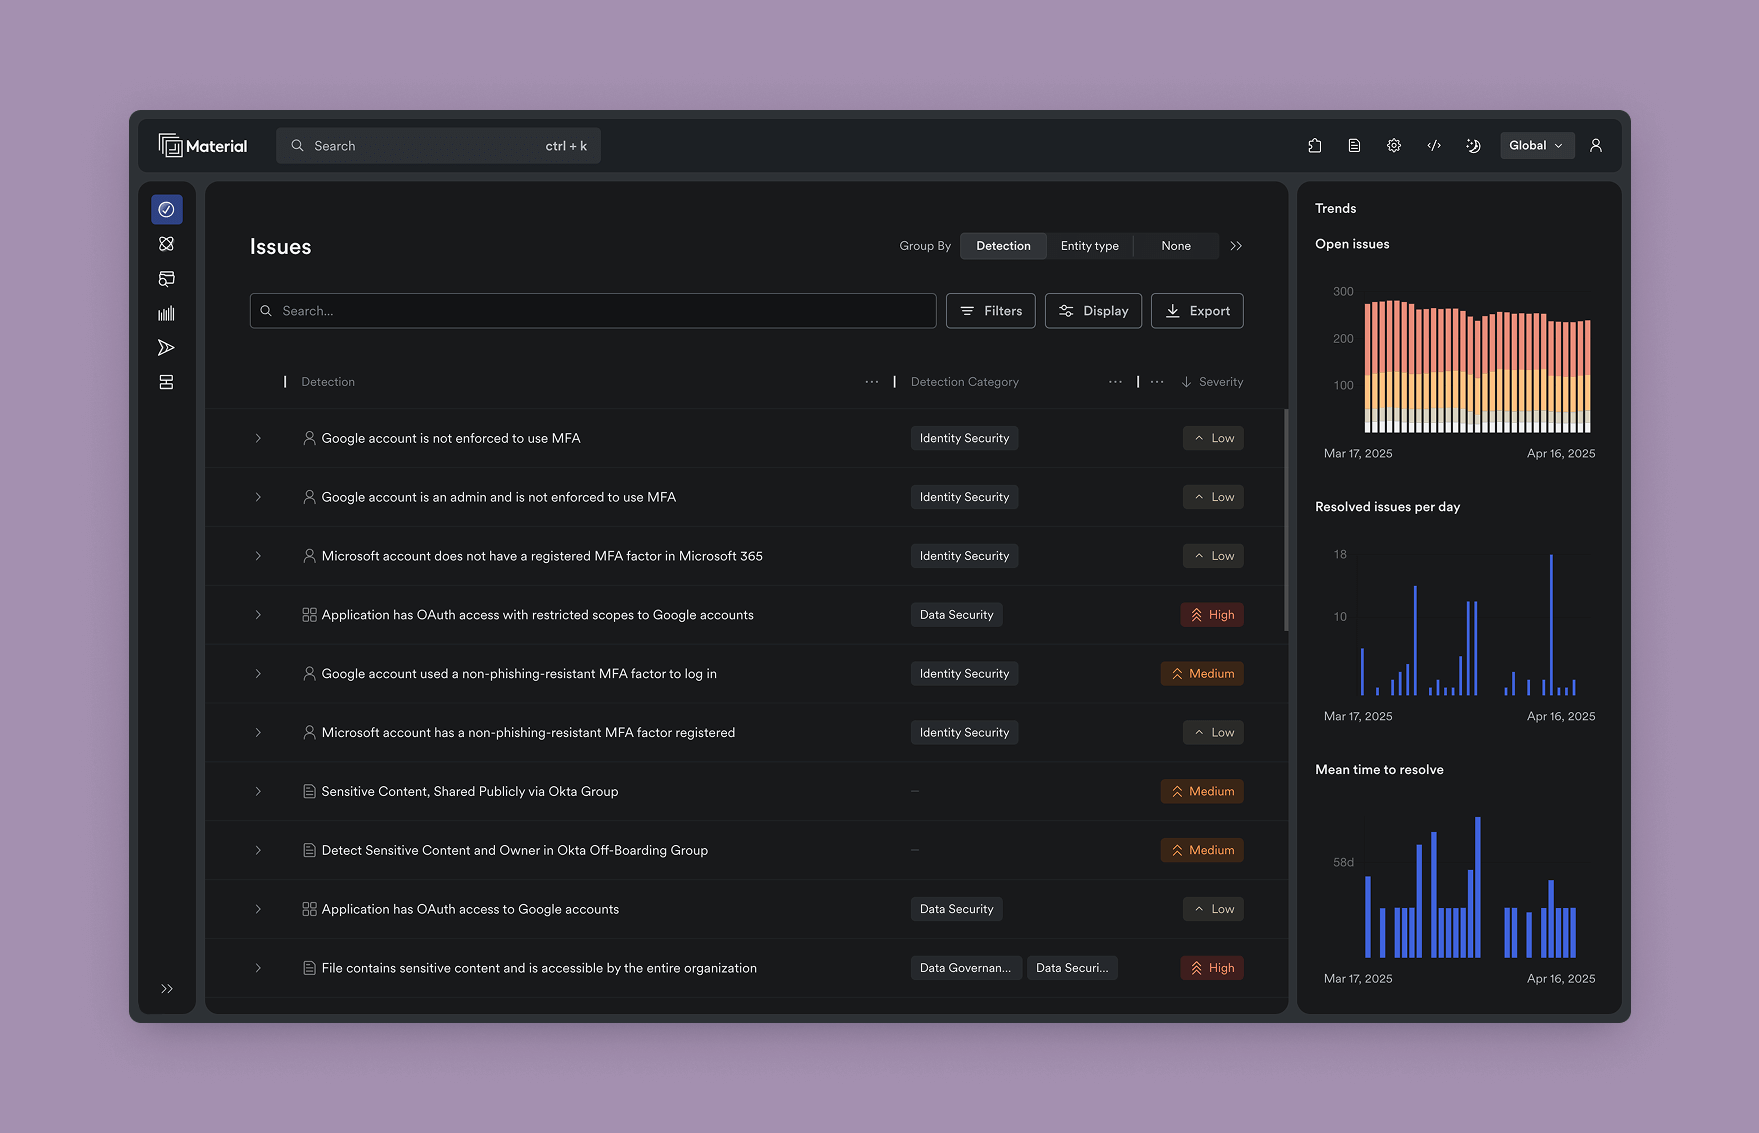Open Detection Category column options ellipsis
Screen dimensions: 1759x1133
[x=1116, y=382]
